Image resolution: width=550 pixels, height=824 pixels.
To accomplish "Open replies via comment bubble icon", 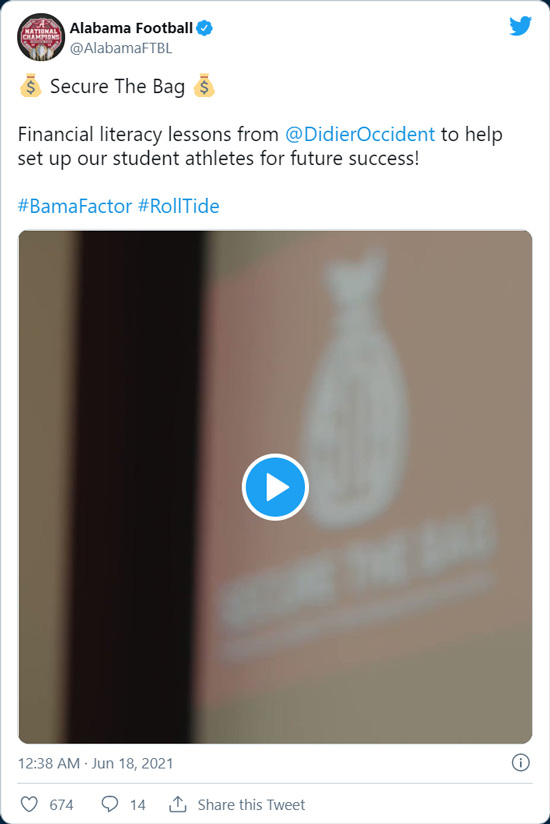I will (110, 804).
